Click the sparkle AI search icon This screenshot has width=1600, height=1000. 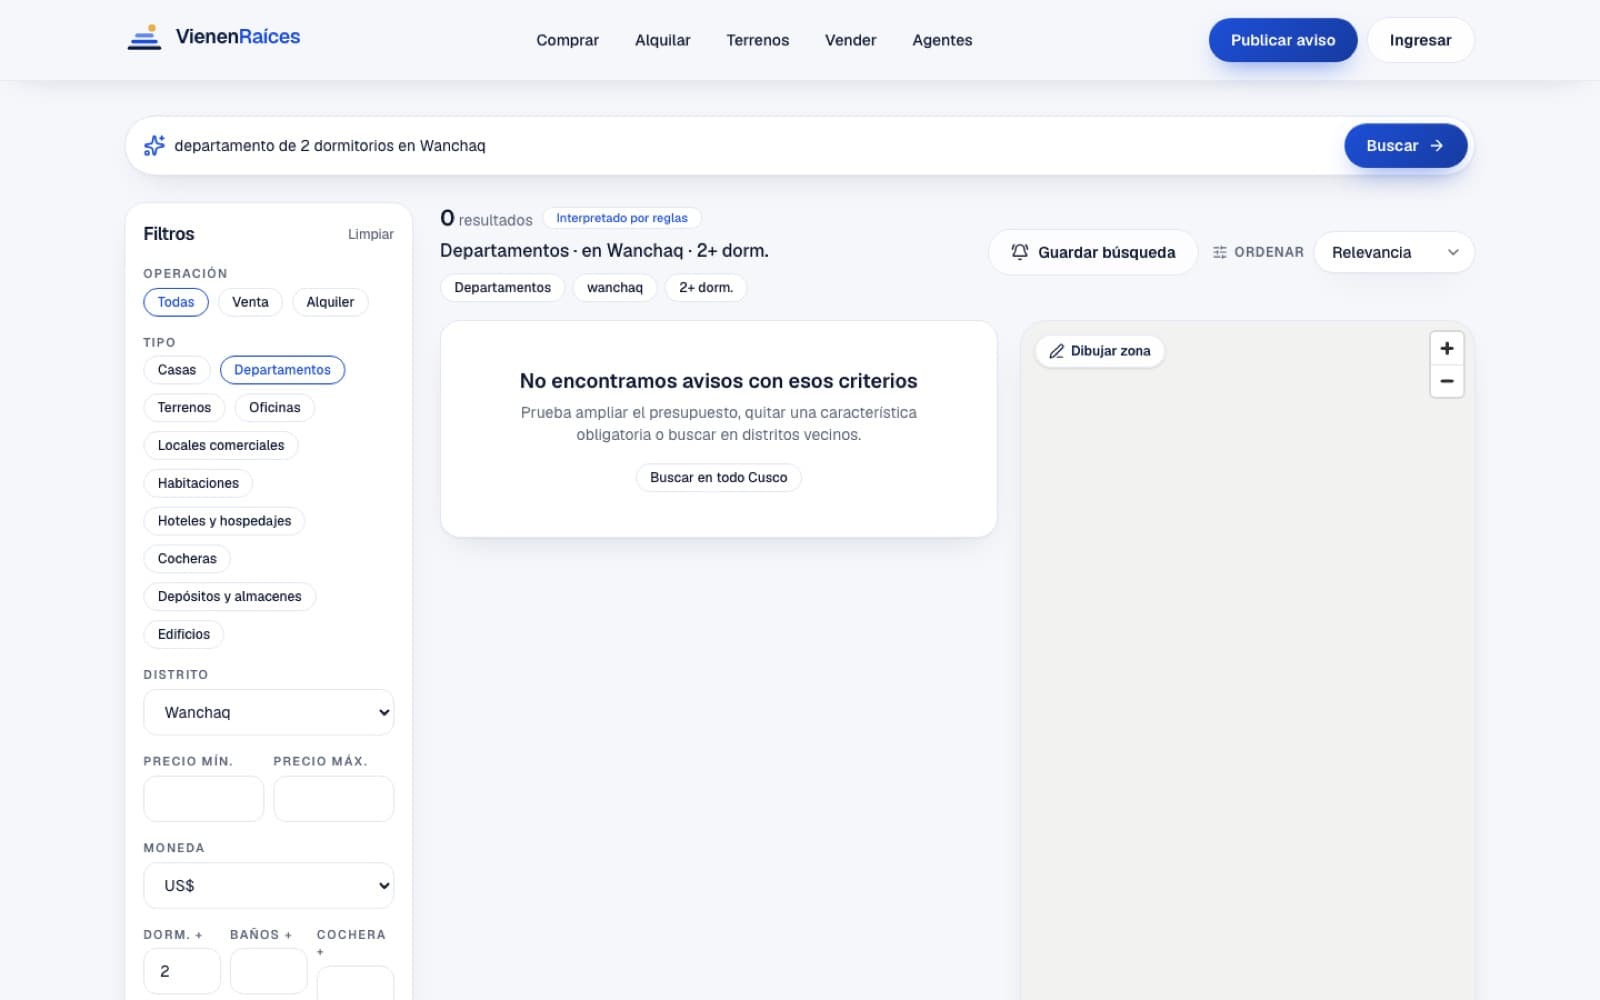(x=154, y=146)
